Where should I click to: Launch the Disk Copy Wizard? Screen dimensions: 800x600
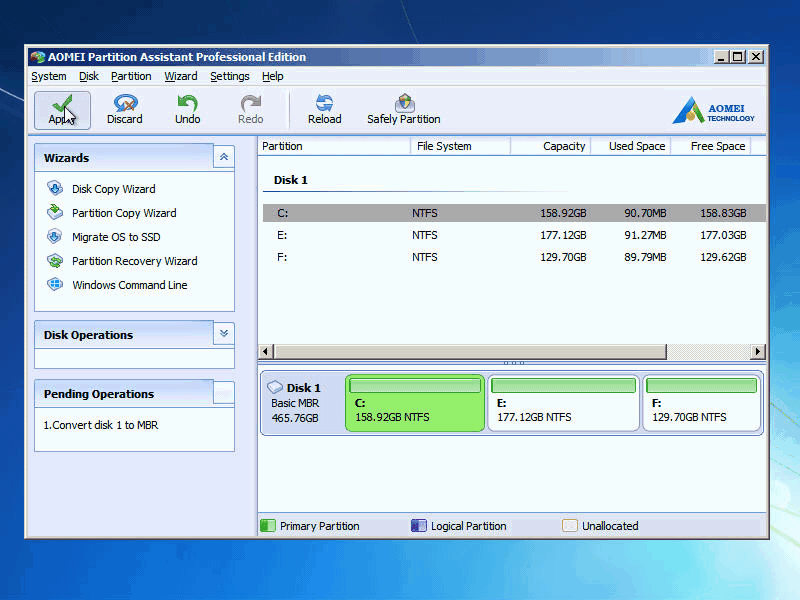tap(113, 189)
